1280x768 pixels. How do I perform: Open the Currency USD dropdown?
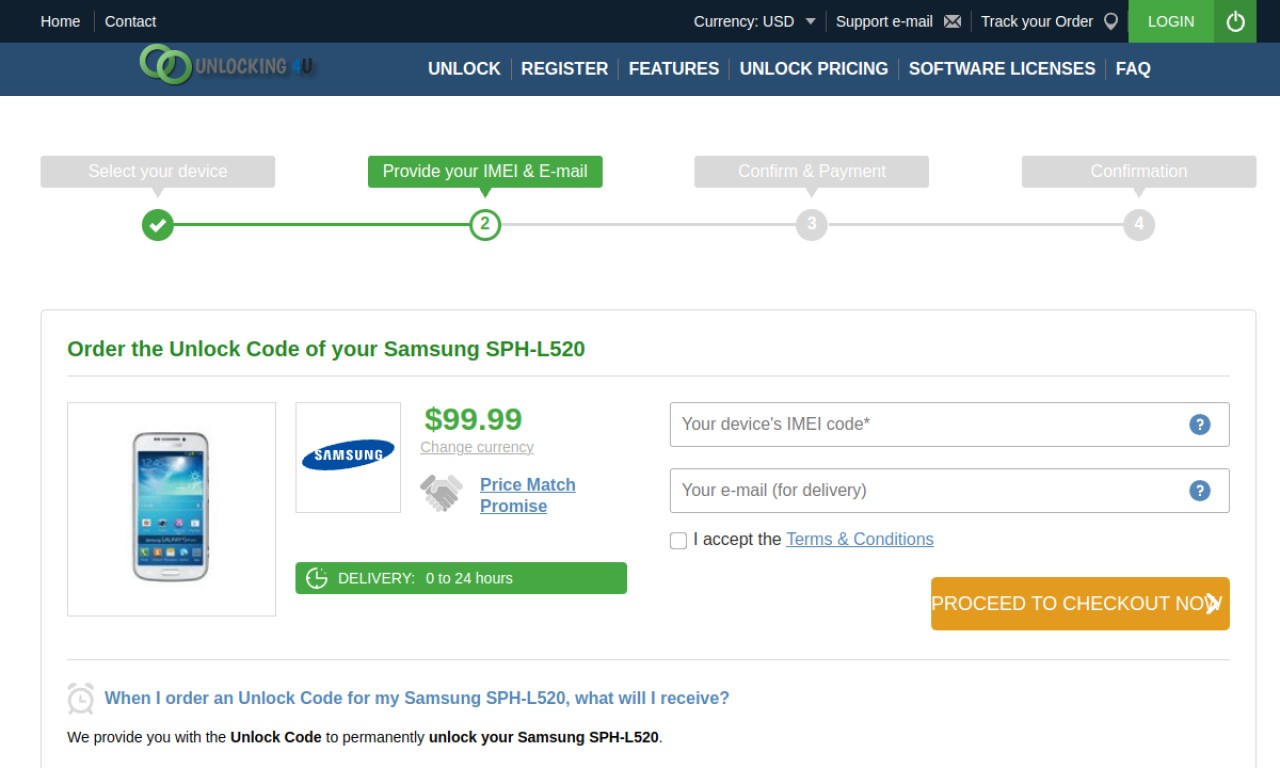(755, 21)
